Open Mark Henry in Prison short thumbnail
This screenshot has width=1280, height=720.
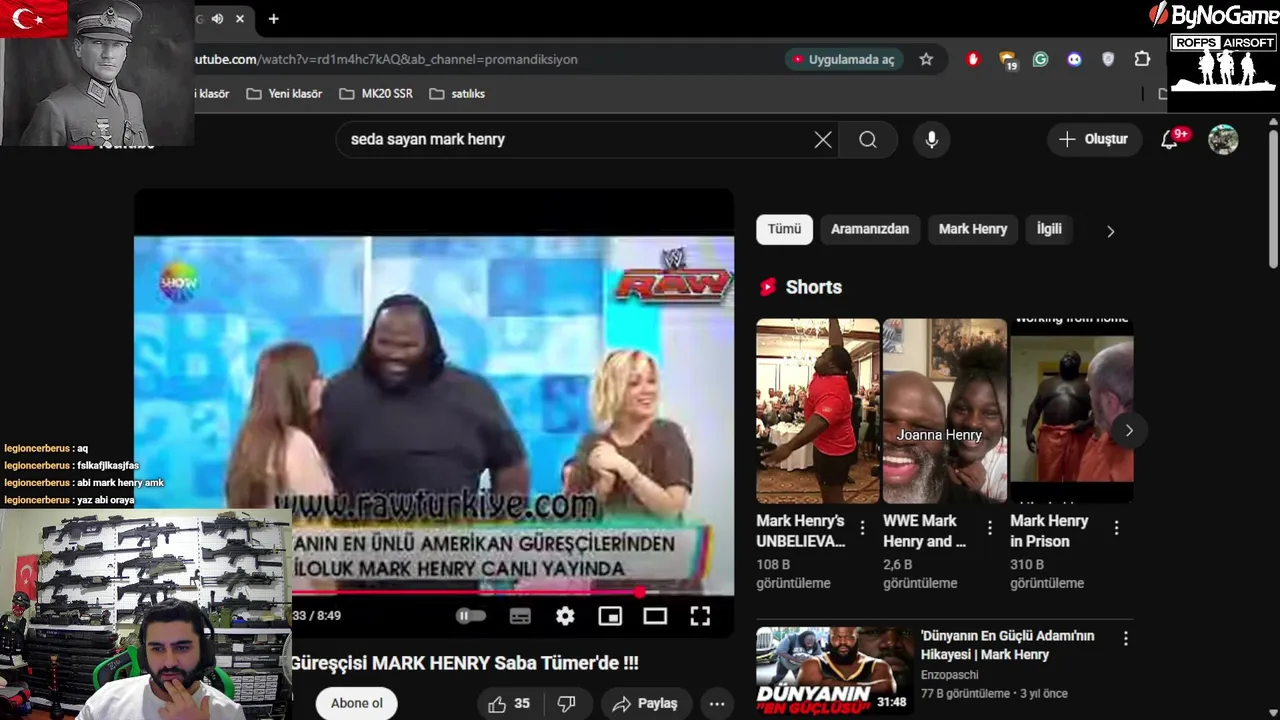[x=1072, y=411]
